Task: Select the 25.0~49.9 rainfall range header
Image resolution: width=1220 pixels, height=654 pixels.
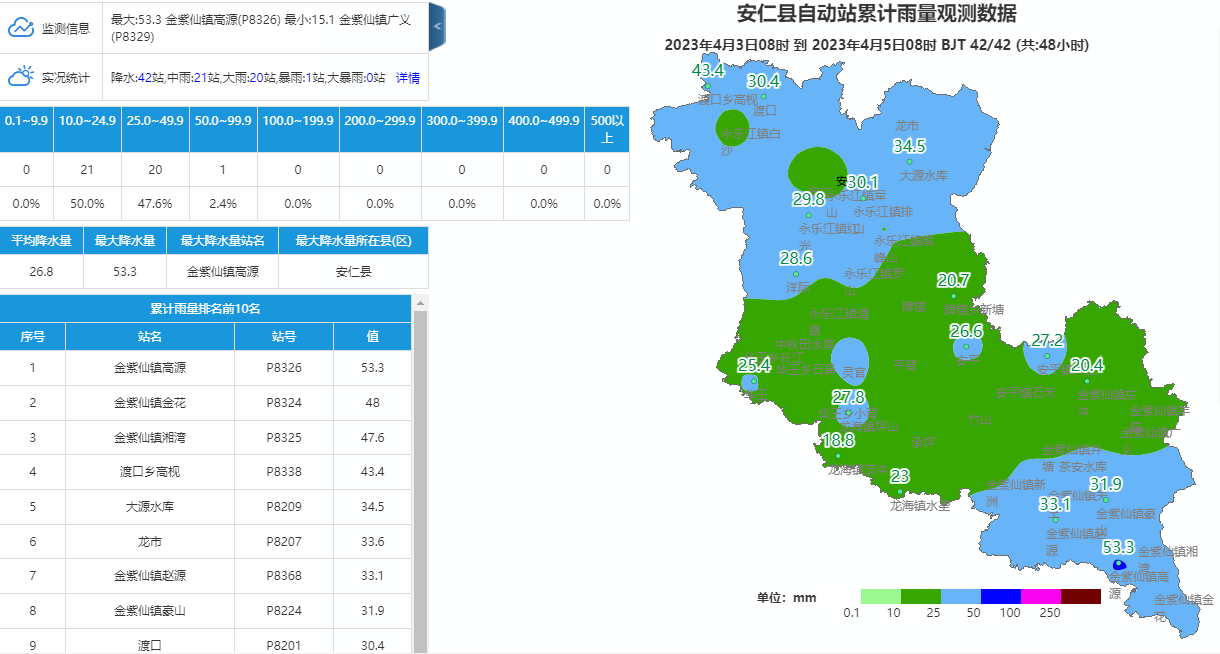Action: (x=155, y=128)
